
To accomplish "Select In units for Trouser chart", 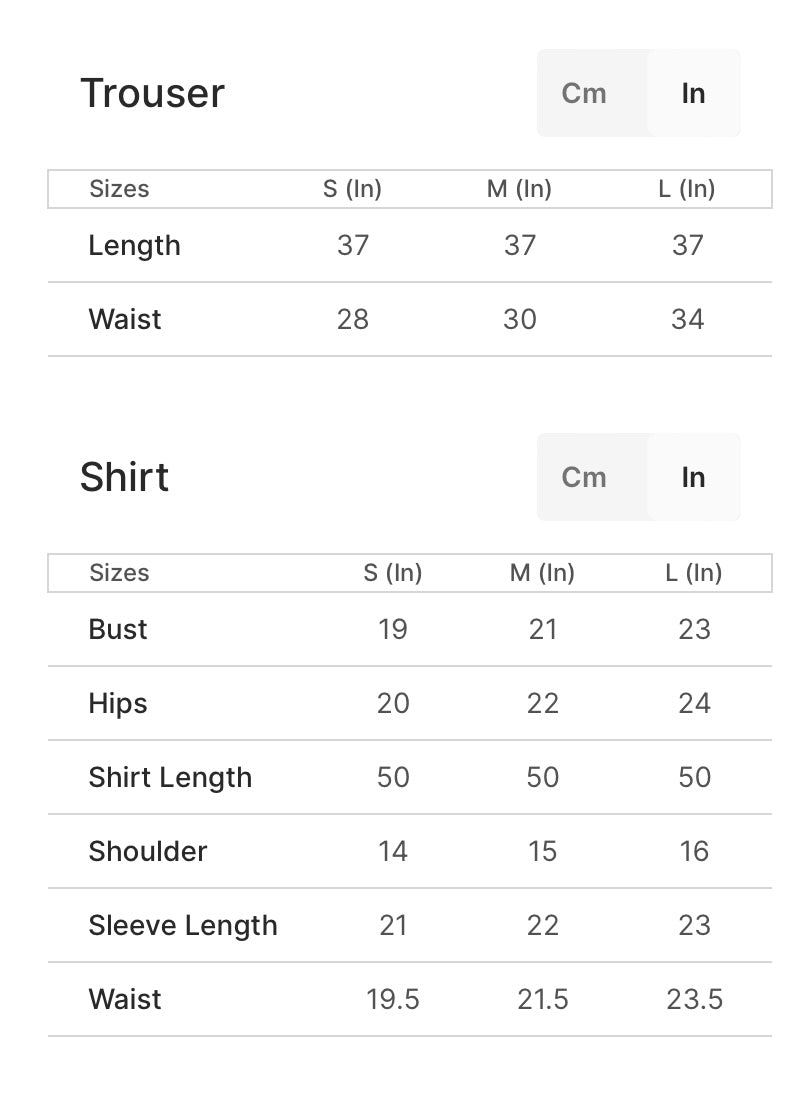I will [693, 93].
